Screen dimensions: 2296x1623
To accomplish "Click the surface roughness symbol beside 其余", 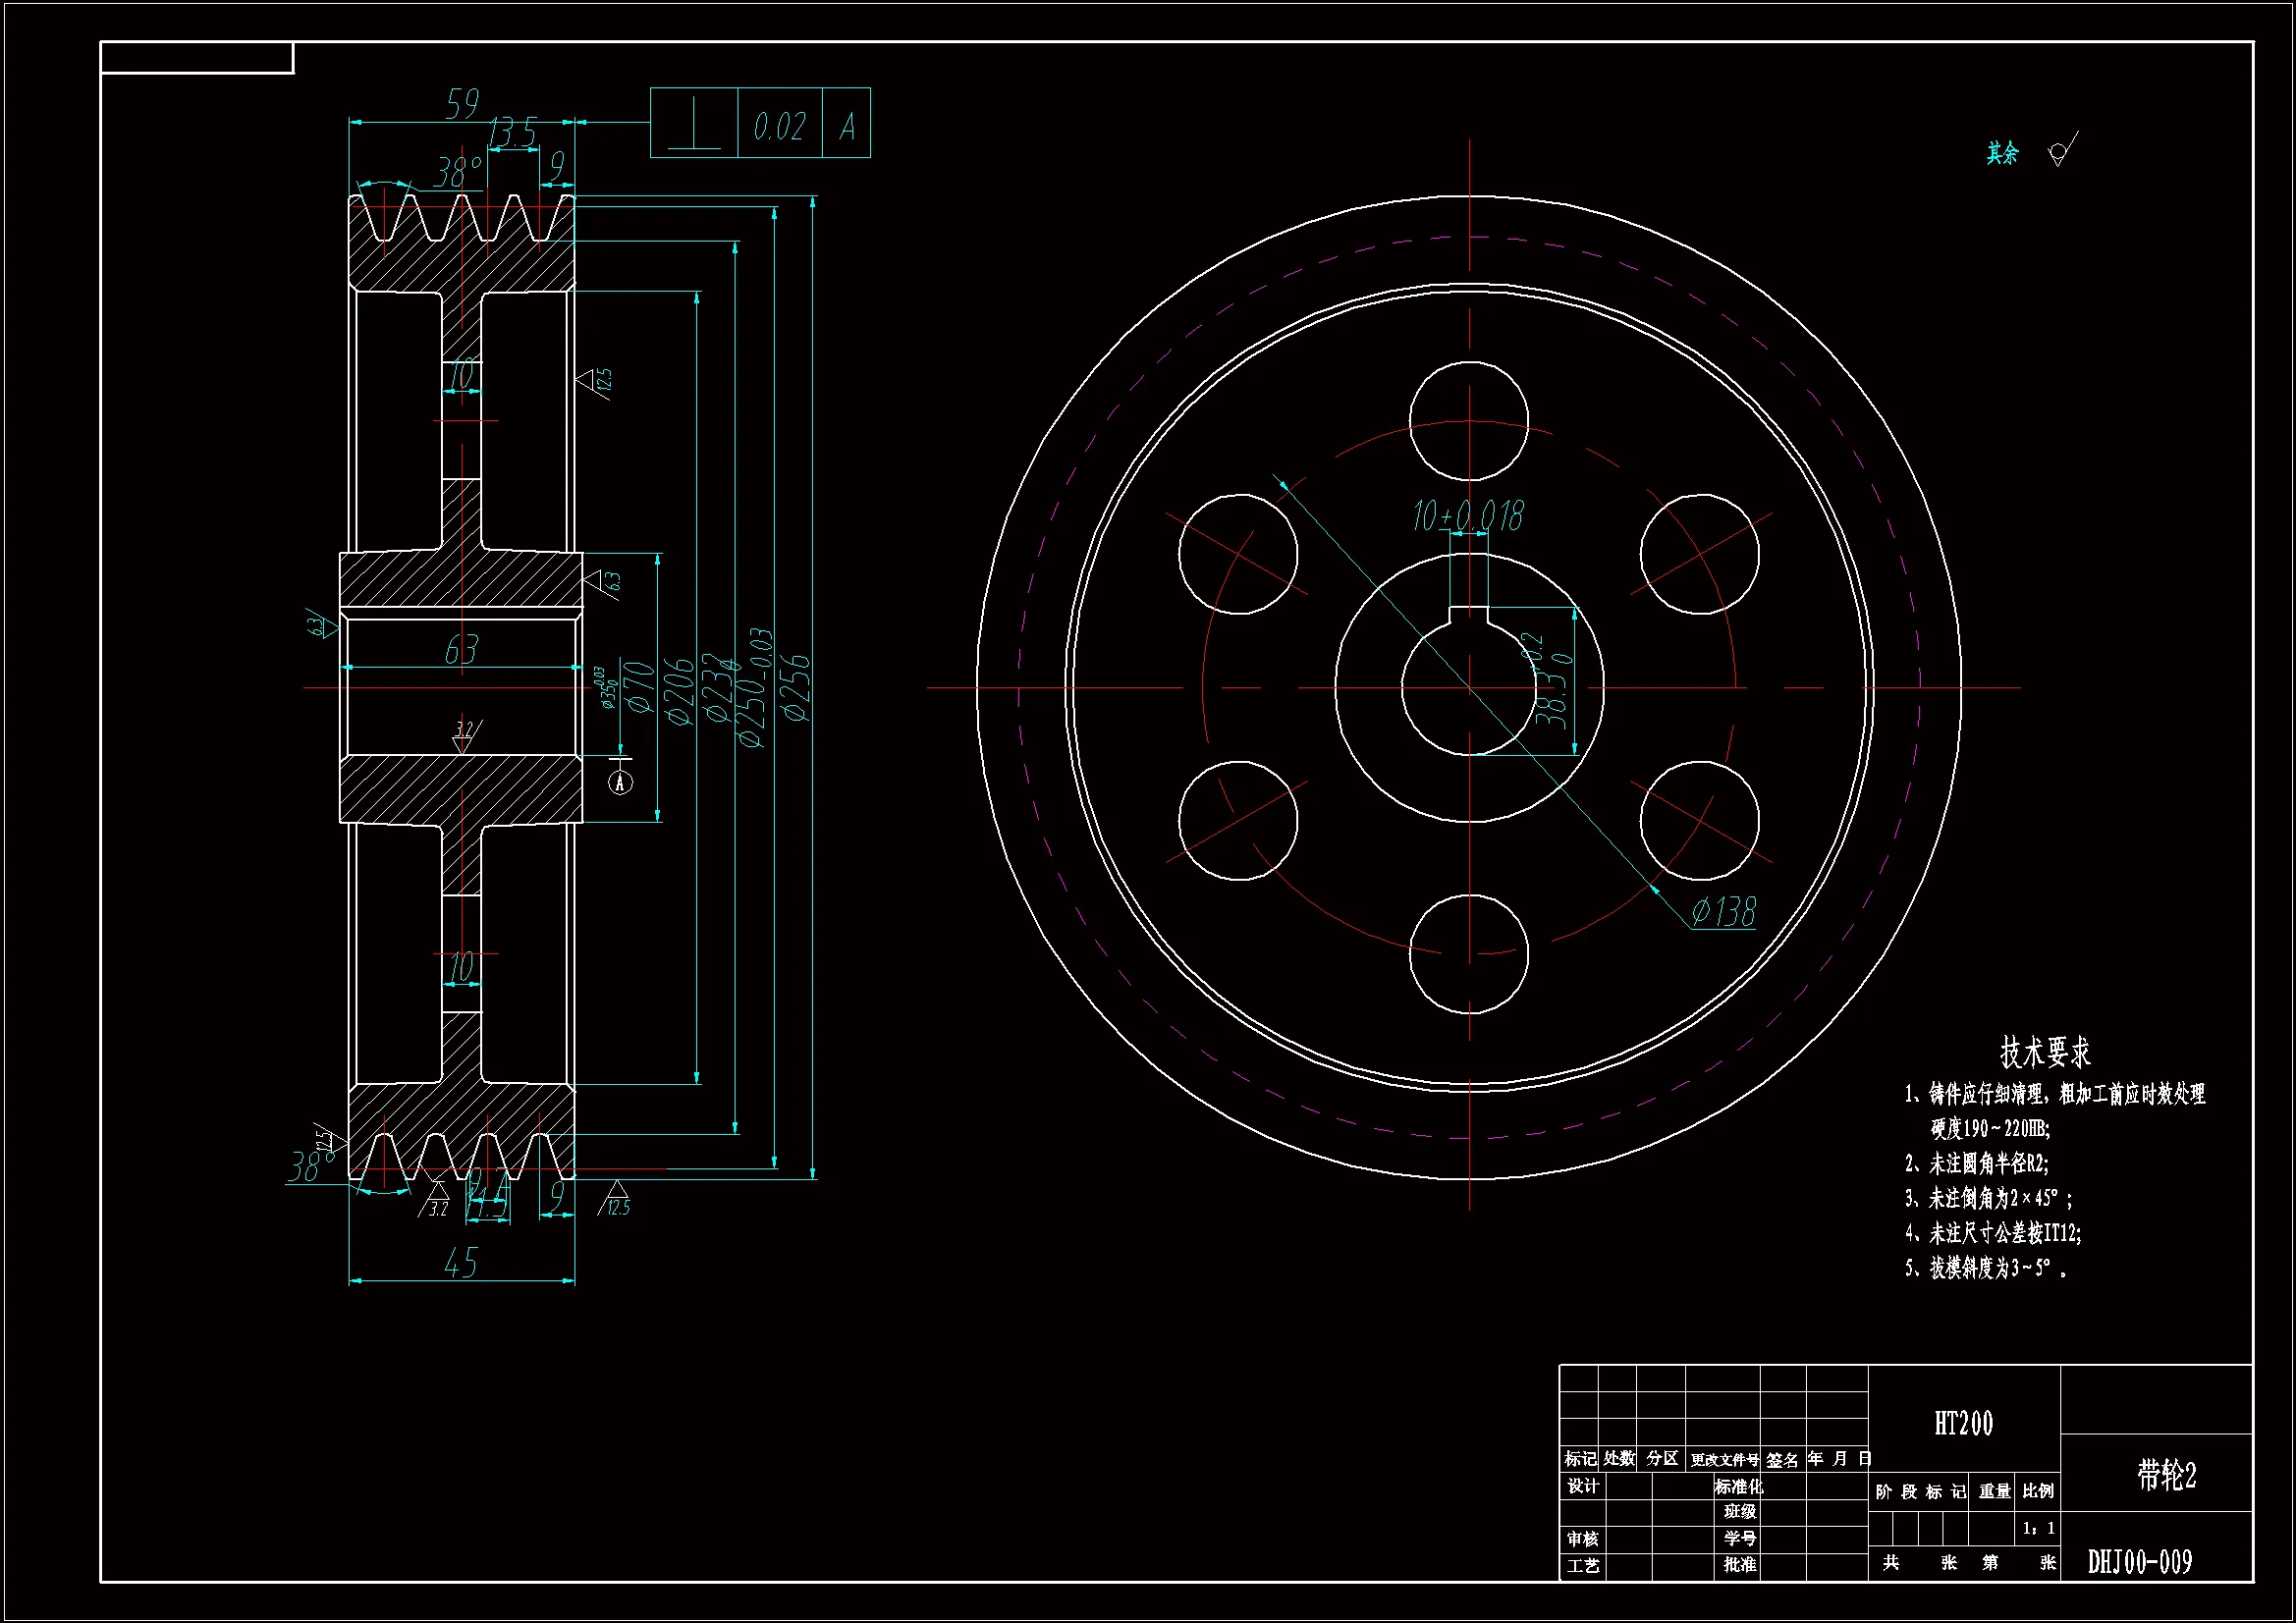I will coord(2061,152).
